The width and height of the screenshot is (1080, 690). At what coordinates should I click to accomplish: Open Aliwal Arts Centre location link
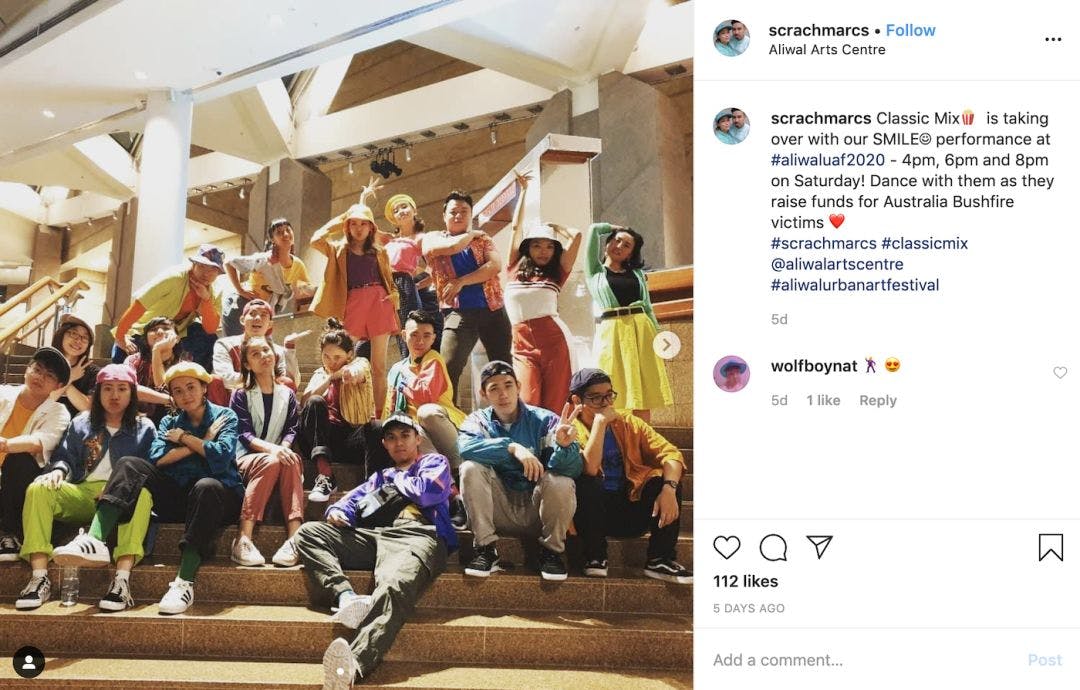(x=827, y=50)
